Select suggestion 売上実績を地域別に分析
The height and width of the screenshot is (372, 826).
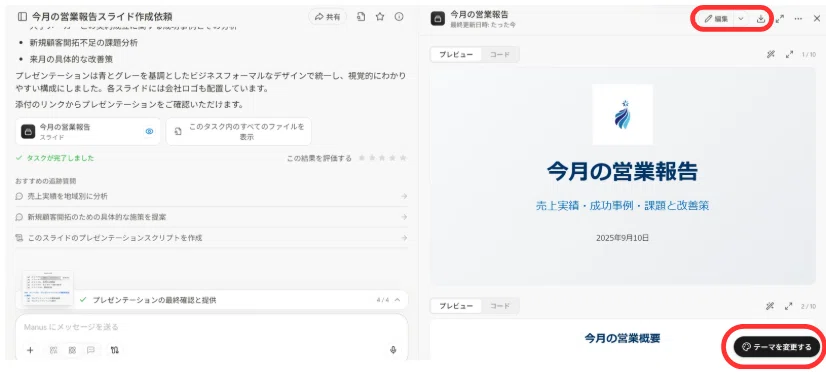click(x=211, y=196)
